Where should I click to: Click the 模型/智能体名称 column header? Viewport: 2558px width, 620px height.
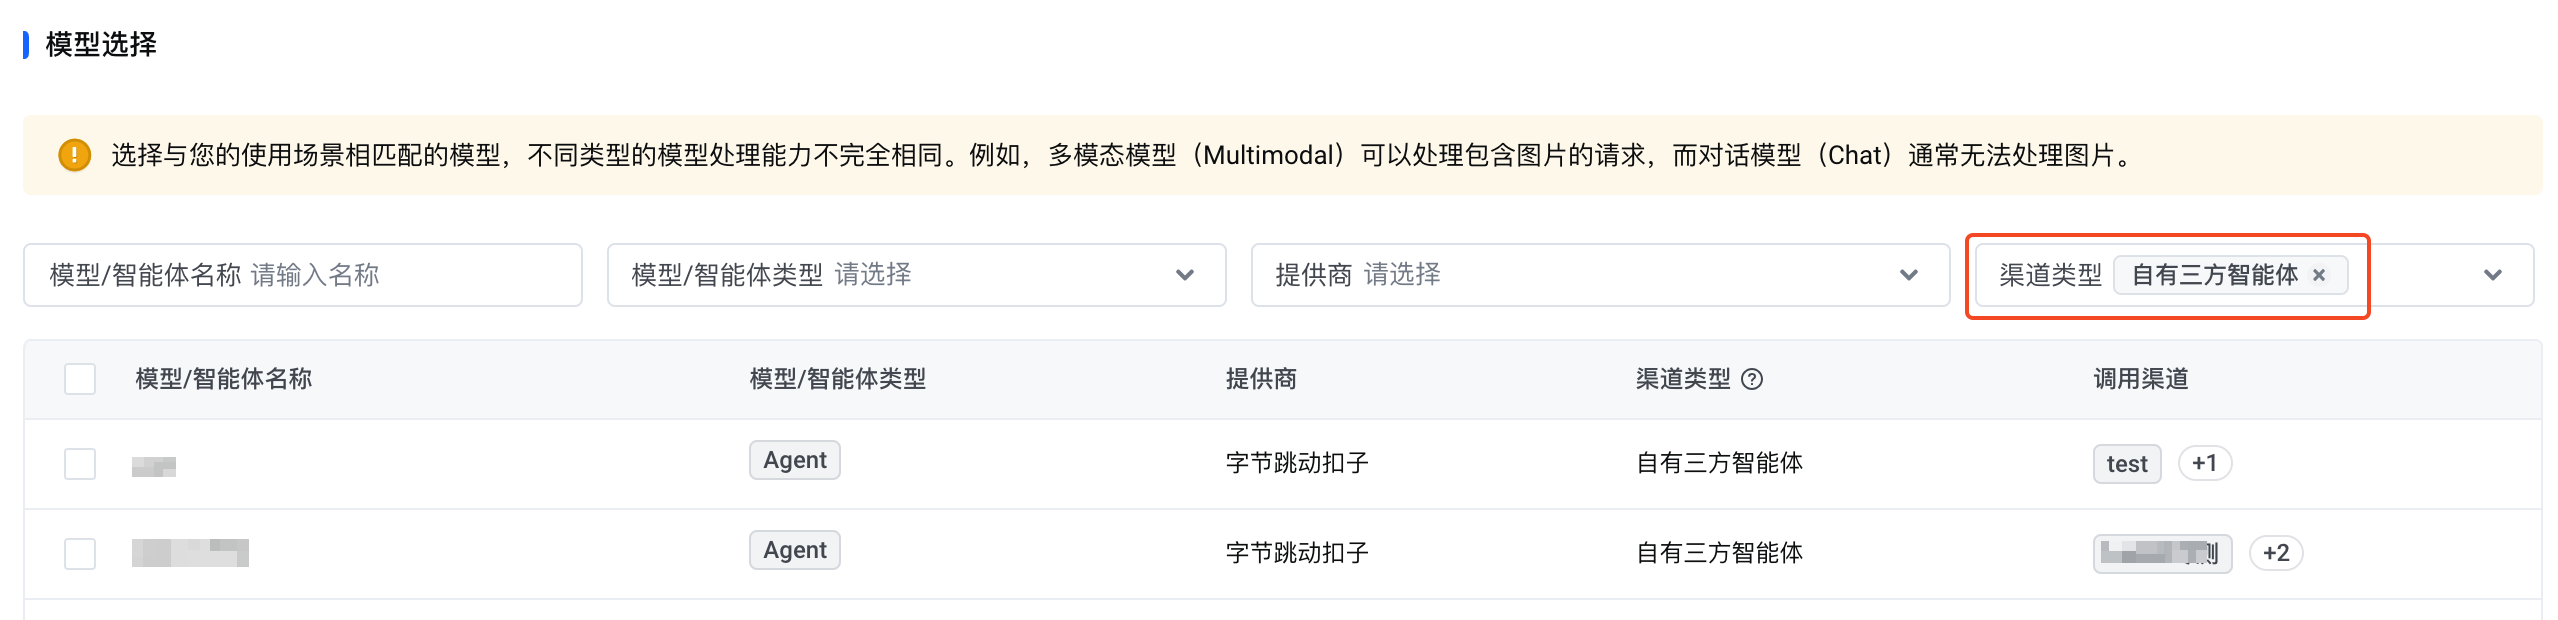224,379
